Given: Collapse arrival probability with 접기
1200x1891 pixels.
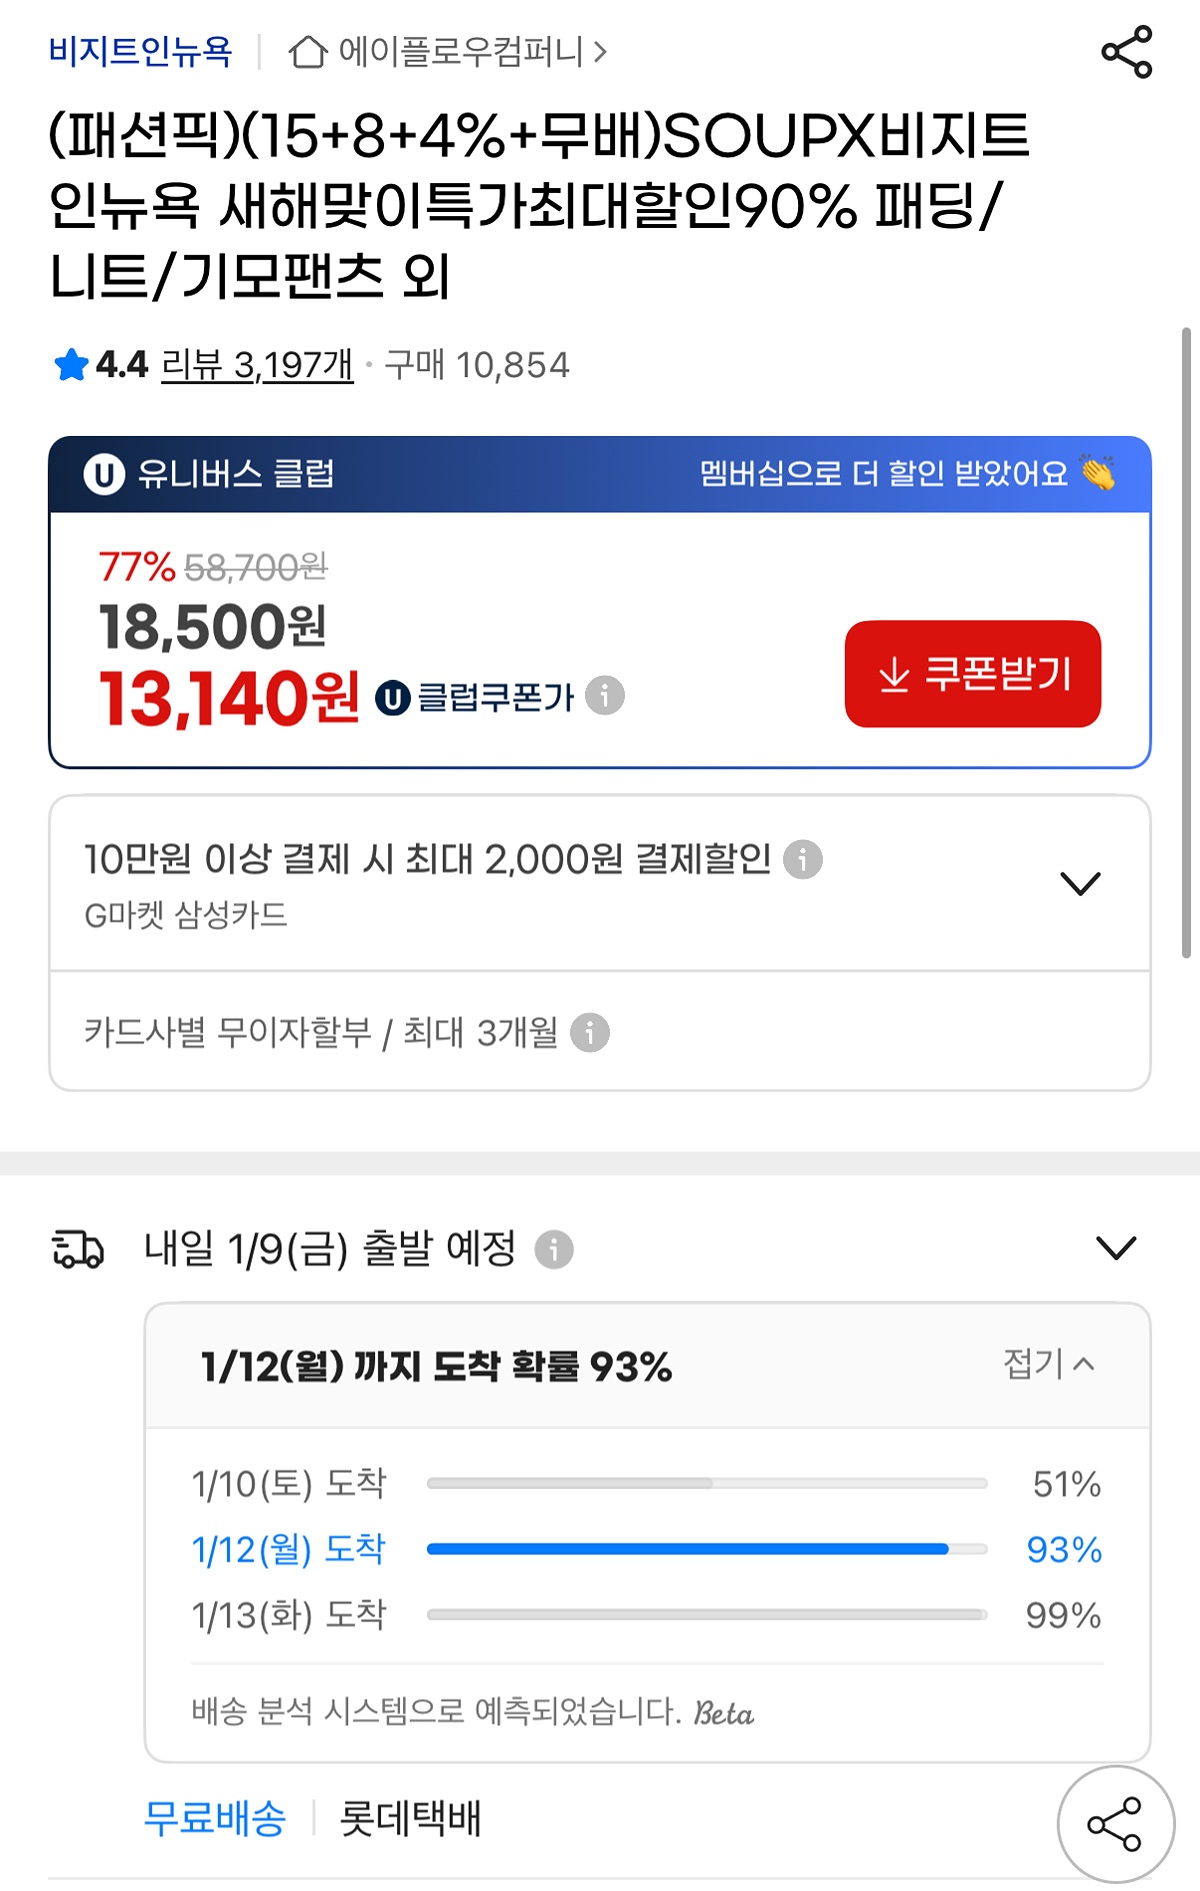Looking at the screenshot, I should tap(1049, 1363).
